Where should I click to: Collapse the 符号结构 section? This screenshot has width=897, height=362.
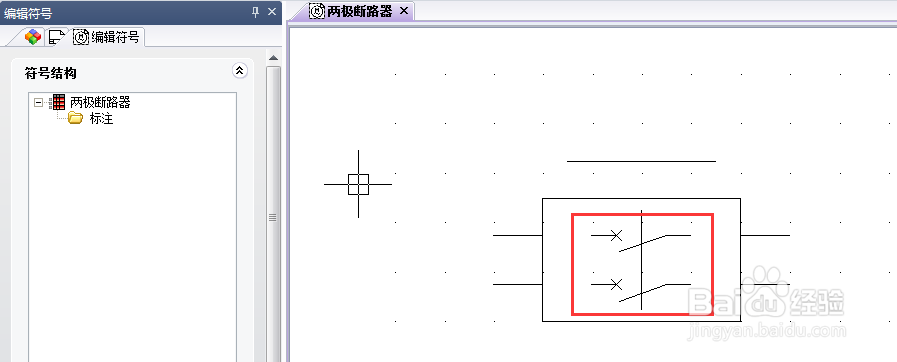[x=240, y=71]
